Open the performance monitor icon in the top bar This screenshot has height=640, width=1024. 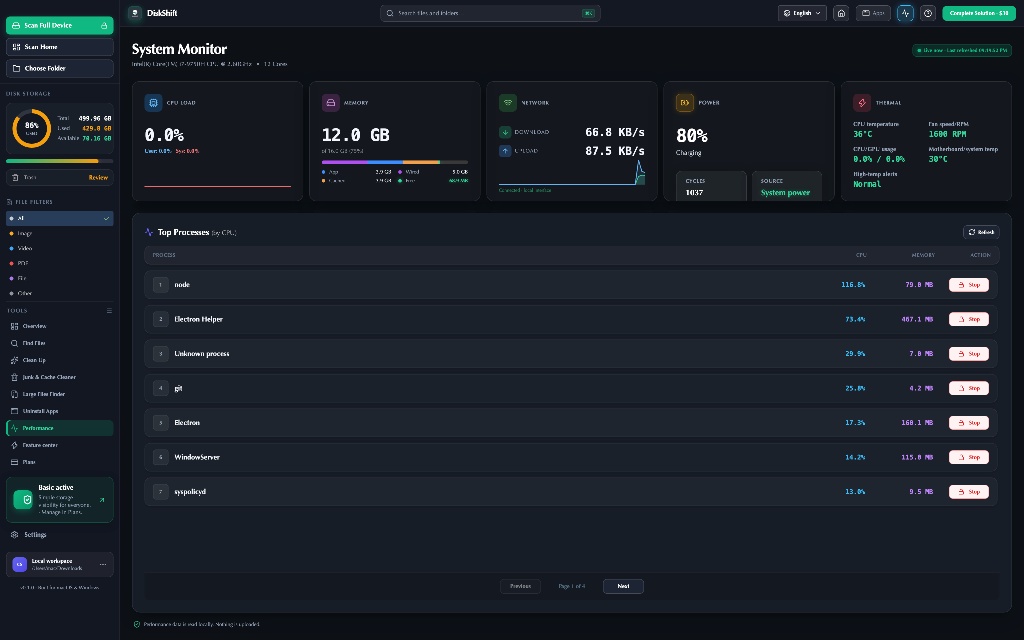pyautogui.click(x=905, y=13)
